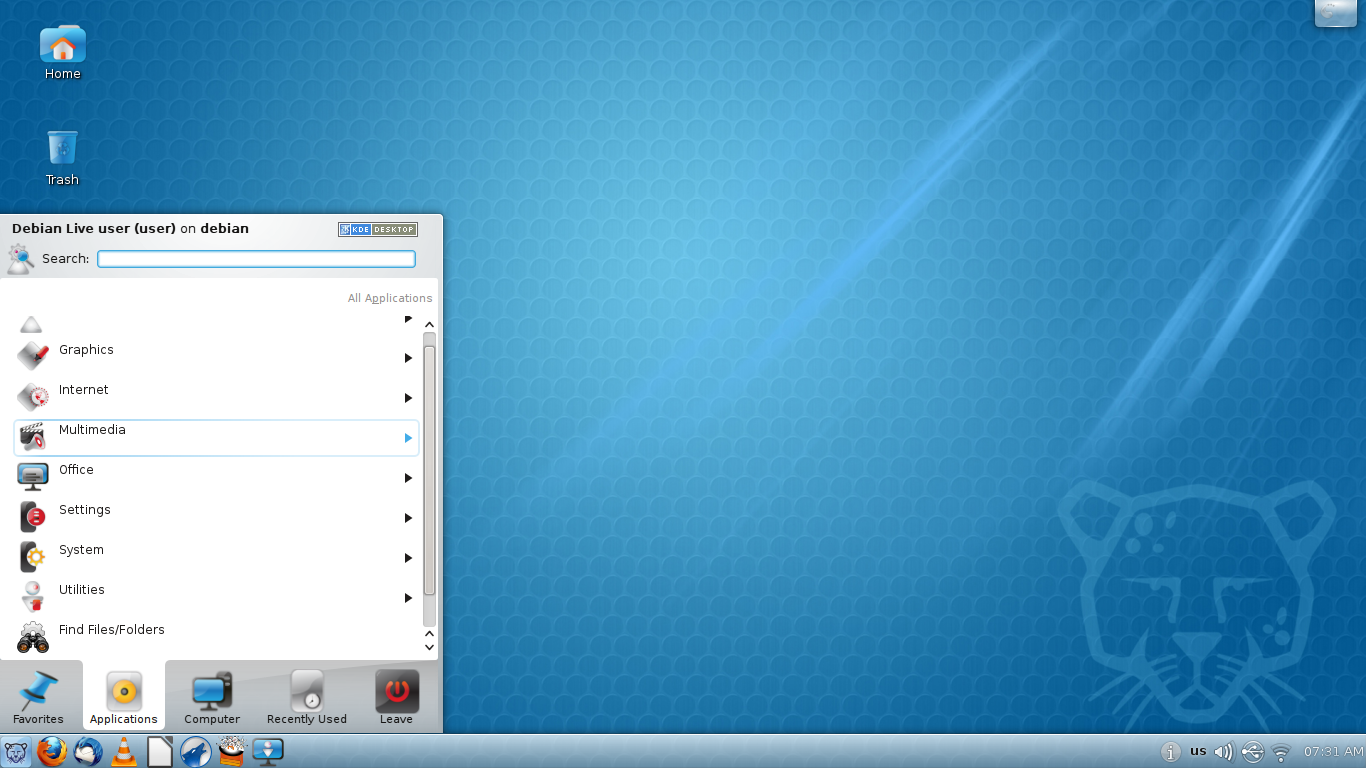
Task: Expand the Internet category submenu arrow
Action: tap(407, 397)
